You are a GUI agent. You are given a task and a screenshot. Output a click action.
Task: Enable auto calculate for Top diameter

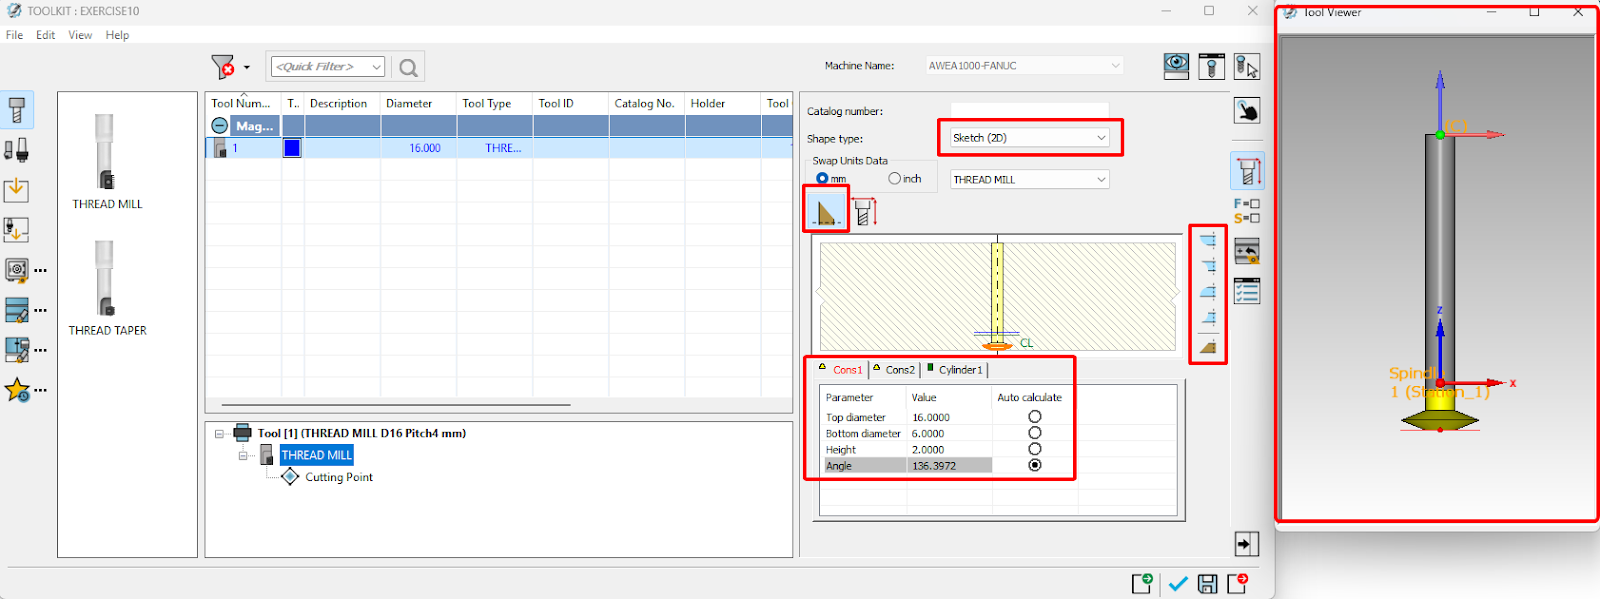coord(1034,417)
